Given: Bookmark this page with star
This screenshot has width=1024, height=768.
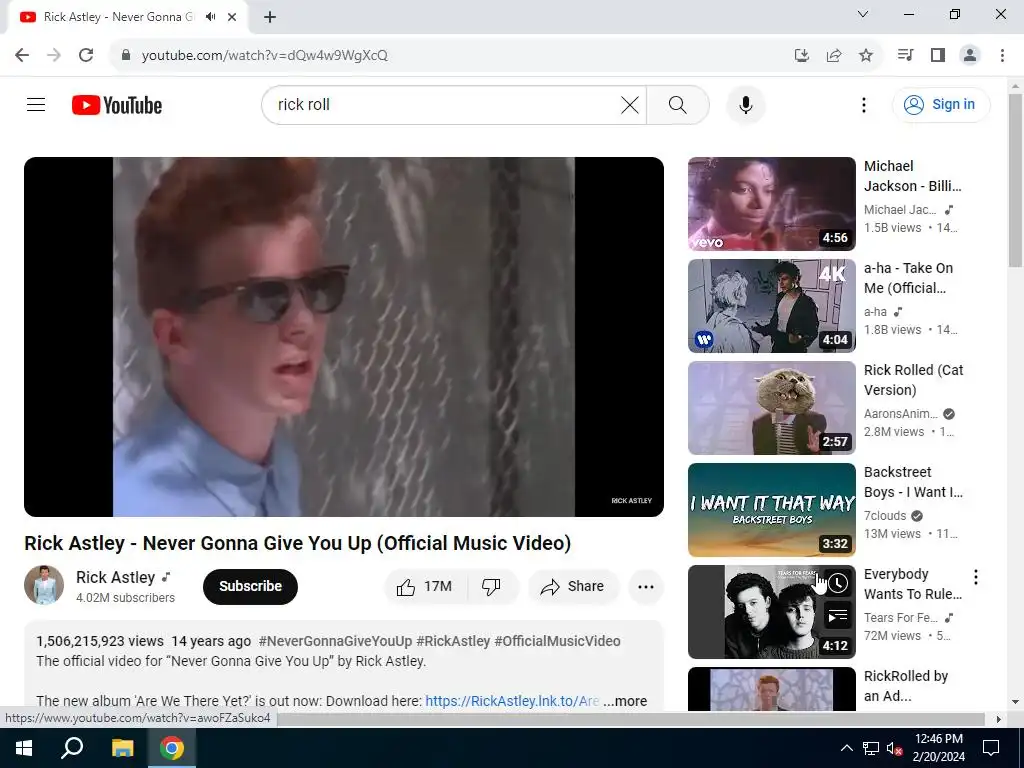Looking at the screenshot, I should (866, 56).
